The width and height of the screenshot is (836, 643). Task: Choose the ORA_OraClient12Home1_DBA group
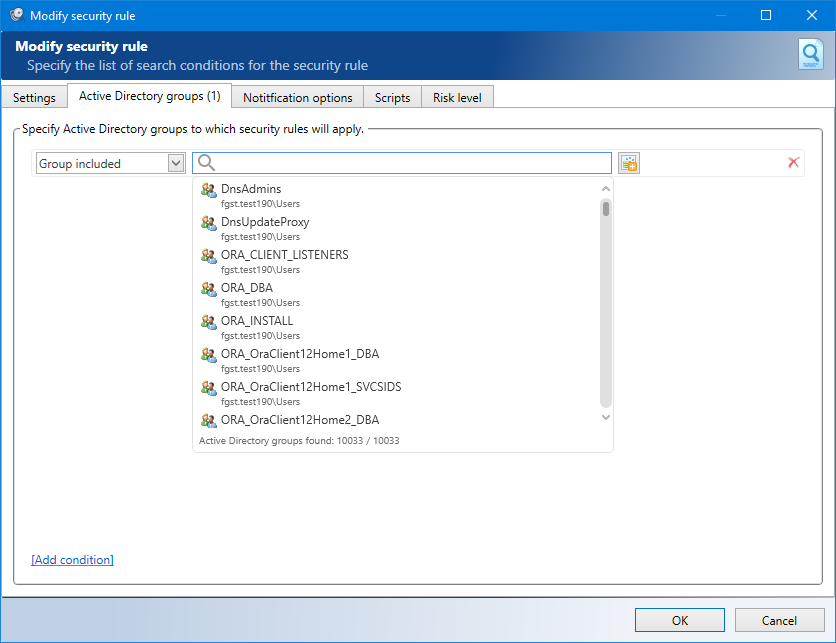tap(397, 361)
